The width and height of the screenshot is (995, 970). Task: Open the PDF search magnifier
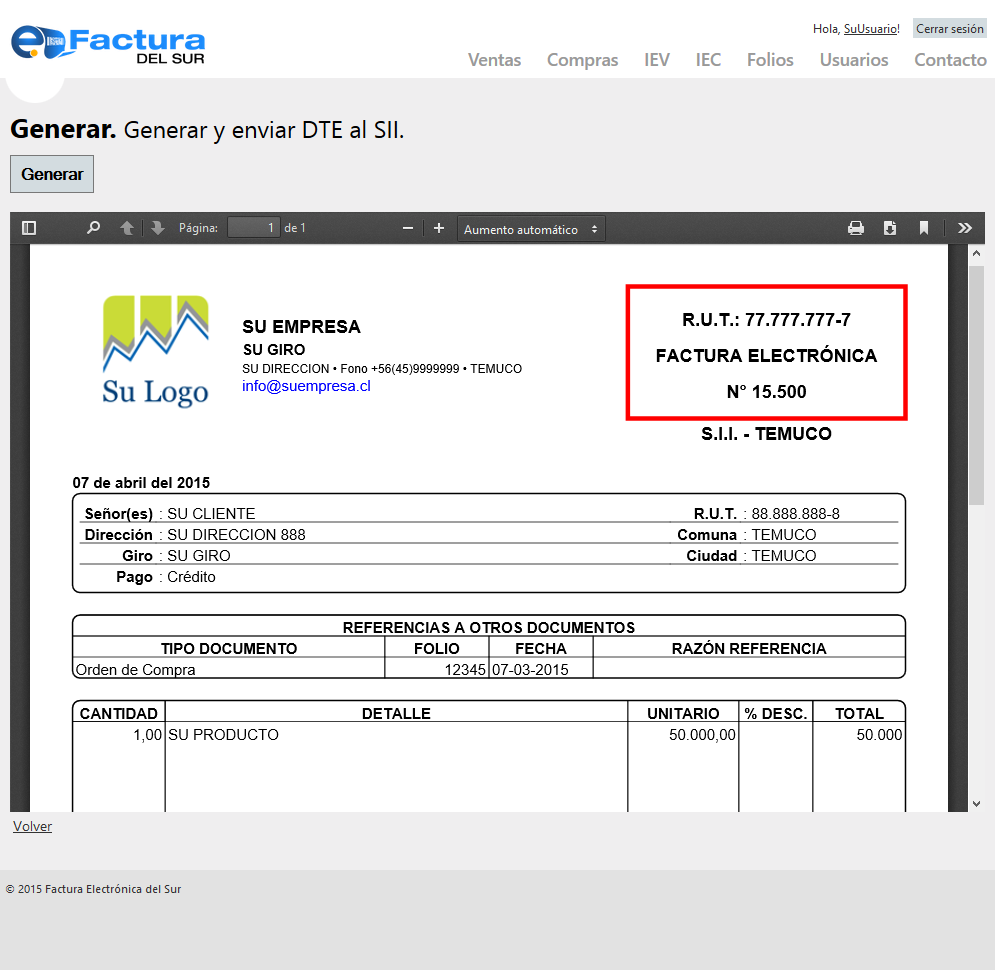click(93, 228)
